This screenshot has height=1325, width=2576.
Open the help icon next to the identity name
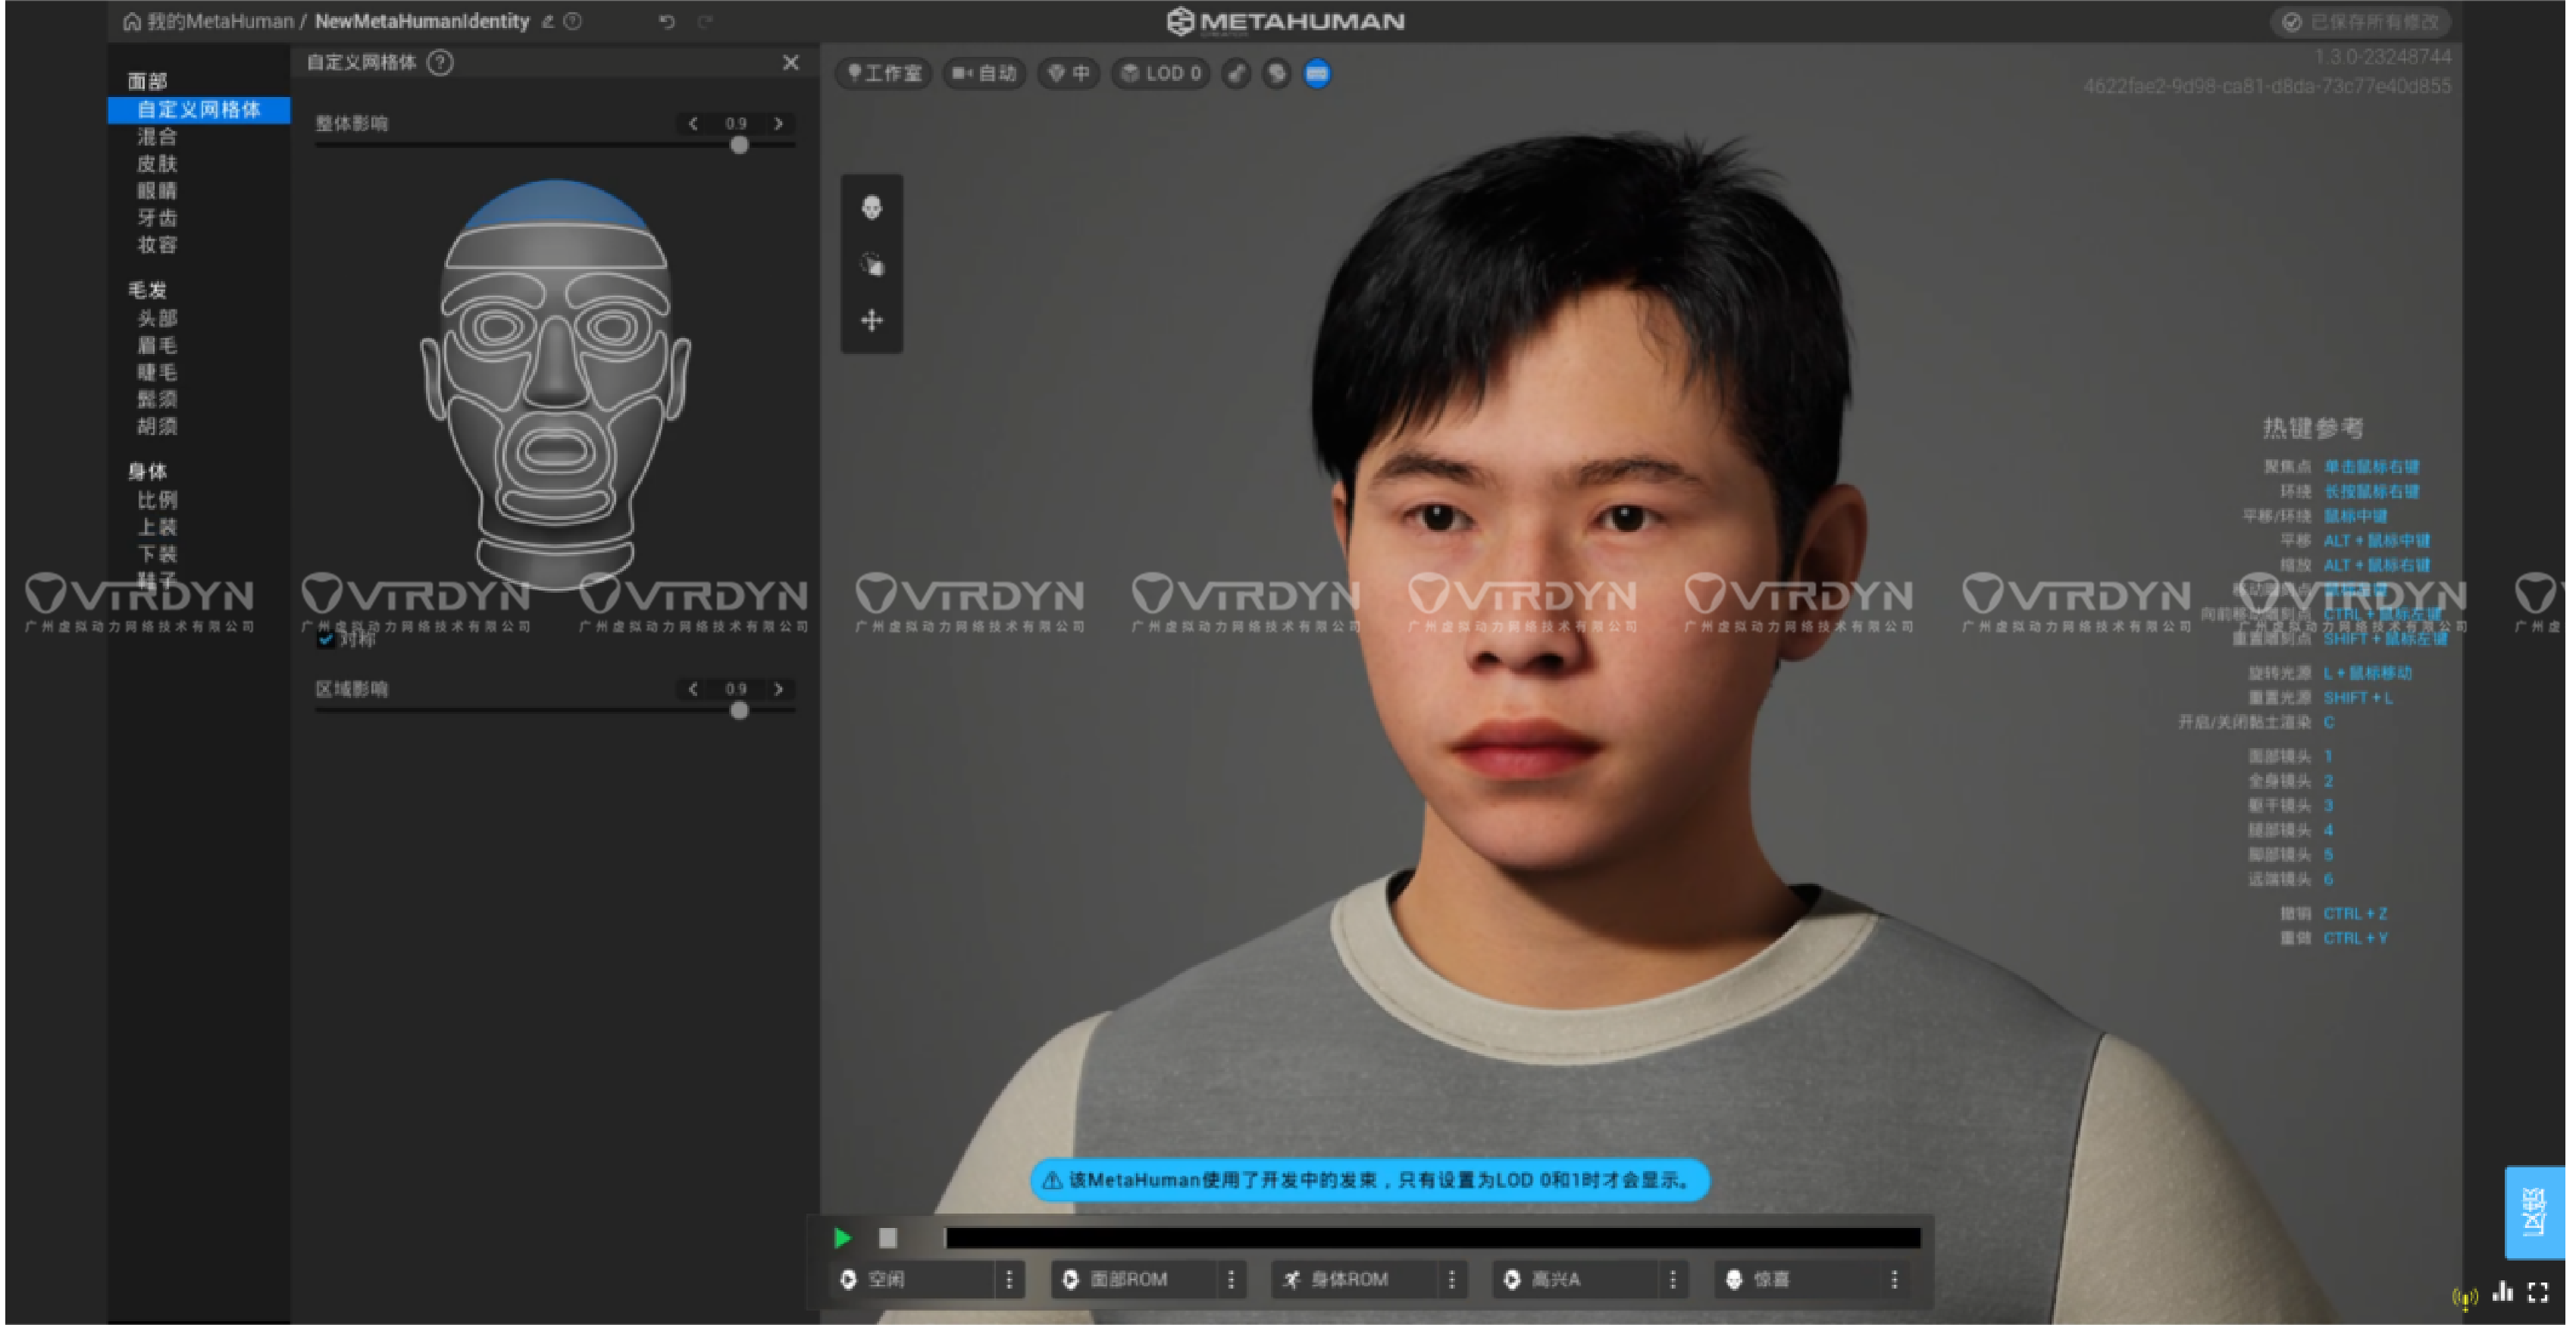point(573,21)
